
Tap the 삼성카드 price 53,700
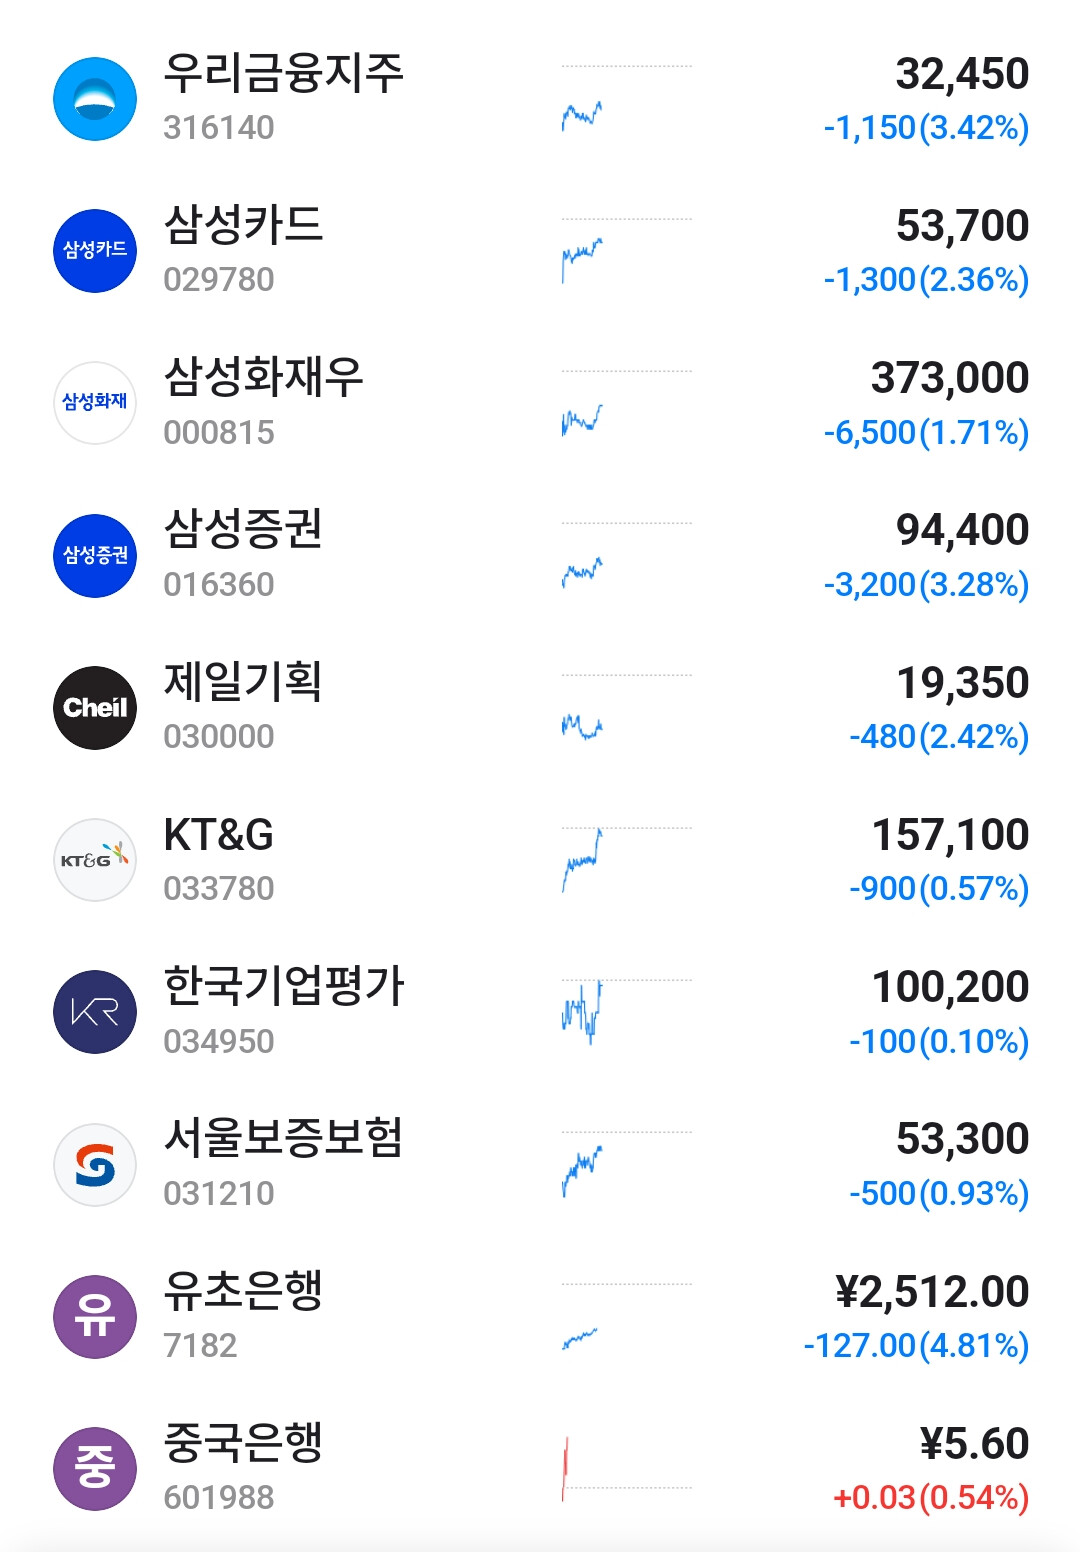coord(962,226)
